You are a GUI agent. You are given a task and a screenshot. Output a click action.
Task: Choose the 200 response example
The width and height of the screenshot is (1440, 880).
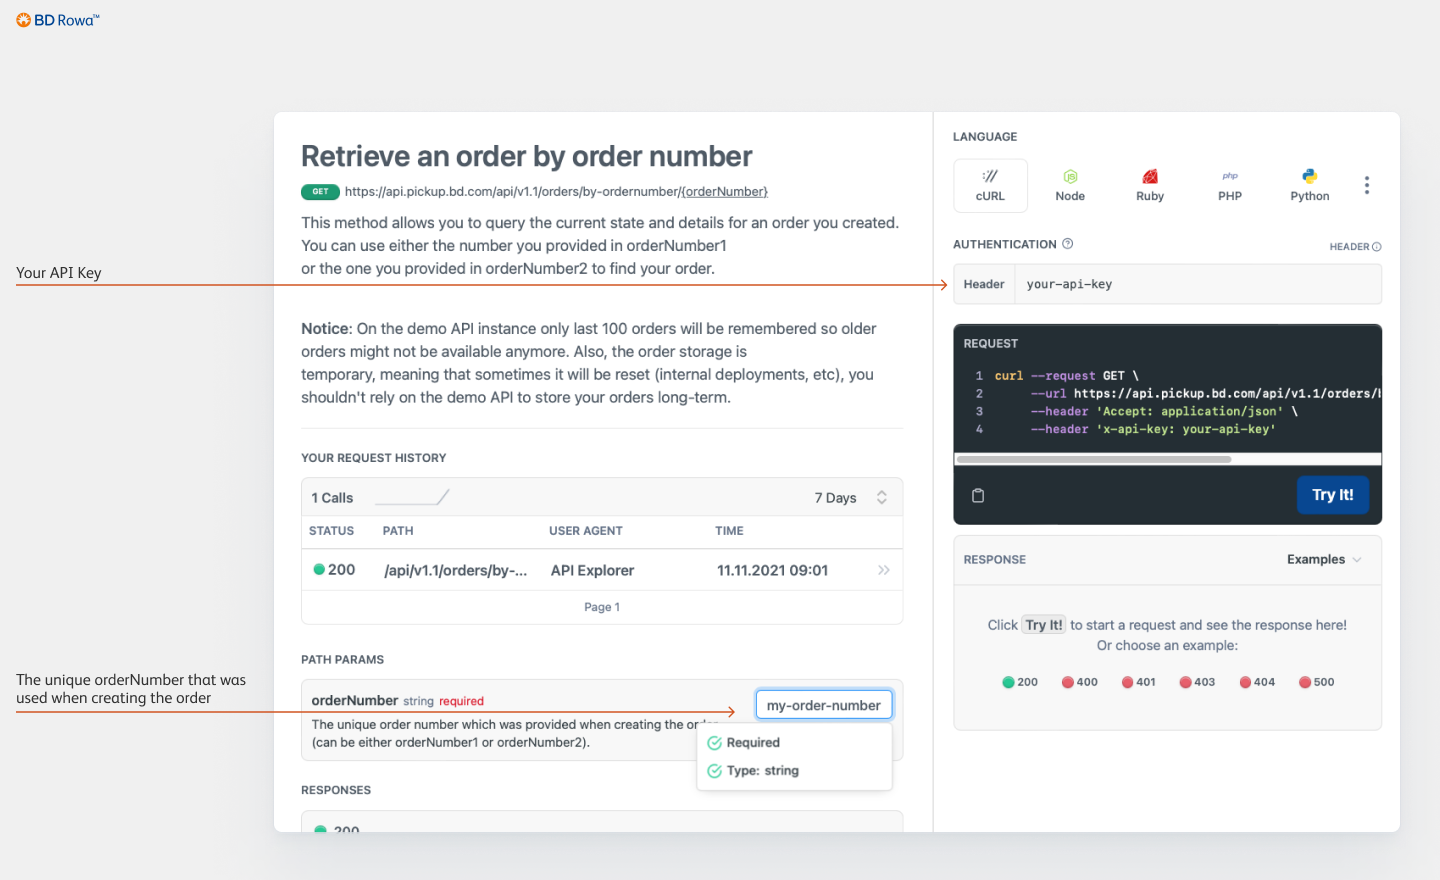(x=1020, y=682)
